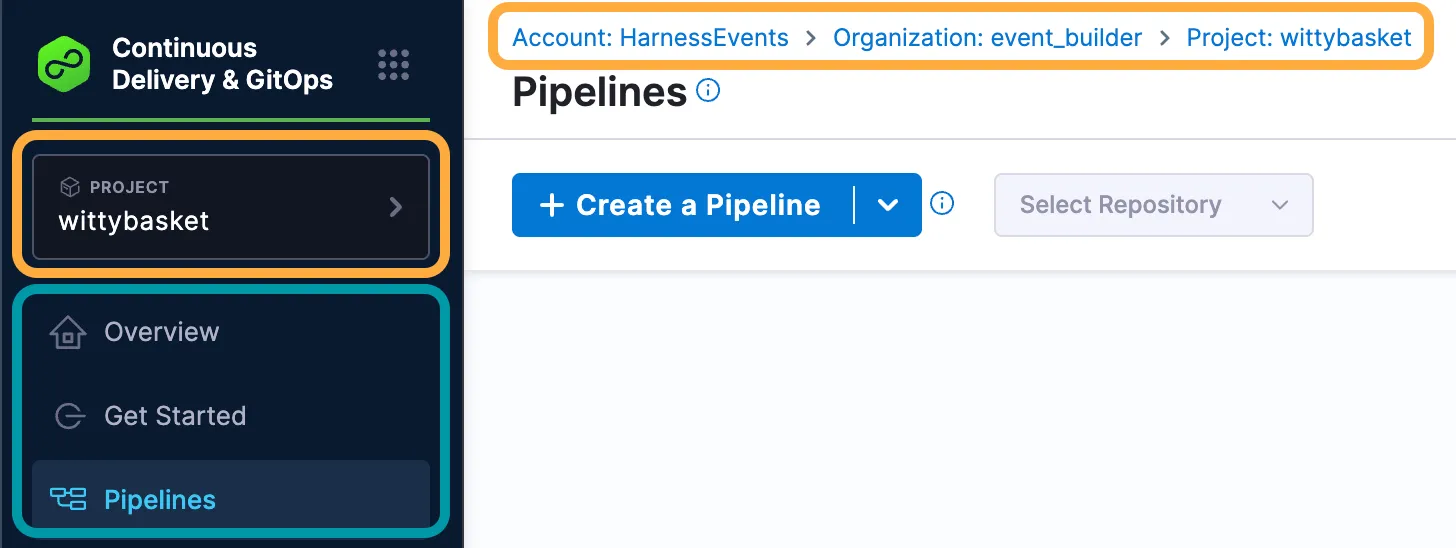This screenshot has width=1456, height=548.
Task: Open the Select Repository dropdown
Action: (x=1153, y=205)
